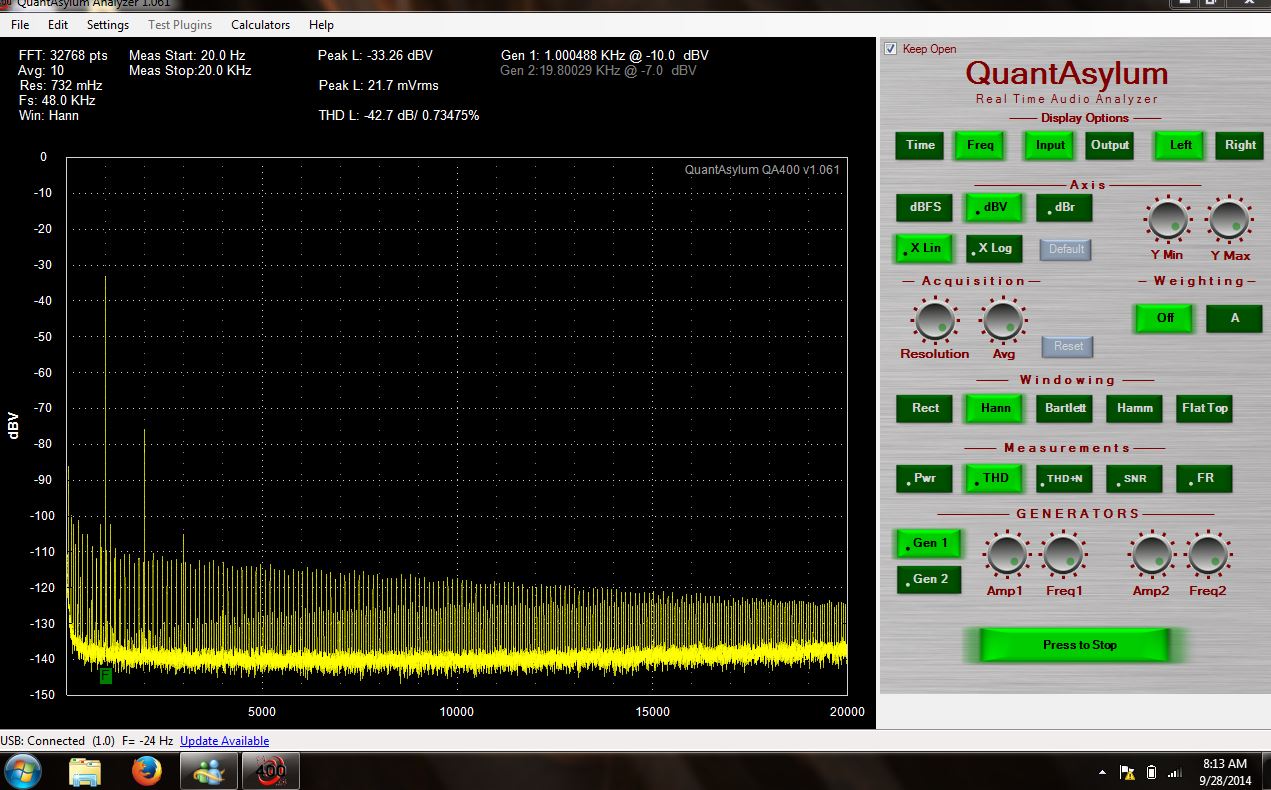Open the Windows Live Messenger taskbar icon
The image size is (1271, 790).
pos(209,771)
